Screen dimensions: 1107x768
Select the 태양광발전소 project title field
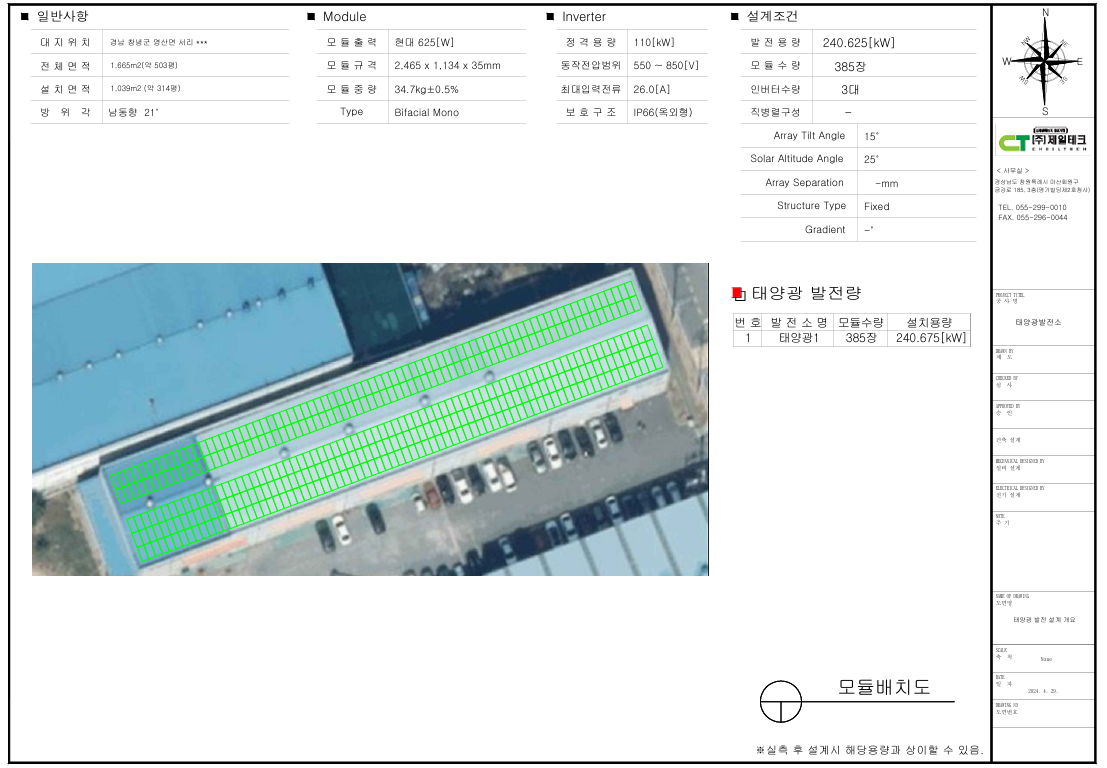point(1038,323)
